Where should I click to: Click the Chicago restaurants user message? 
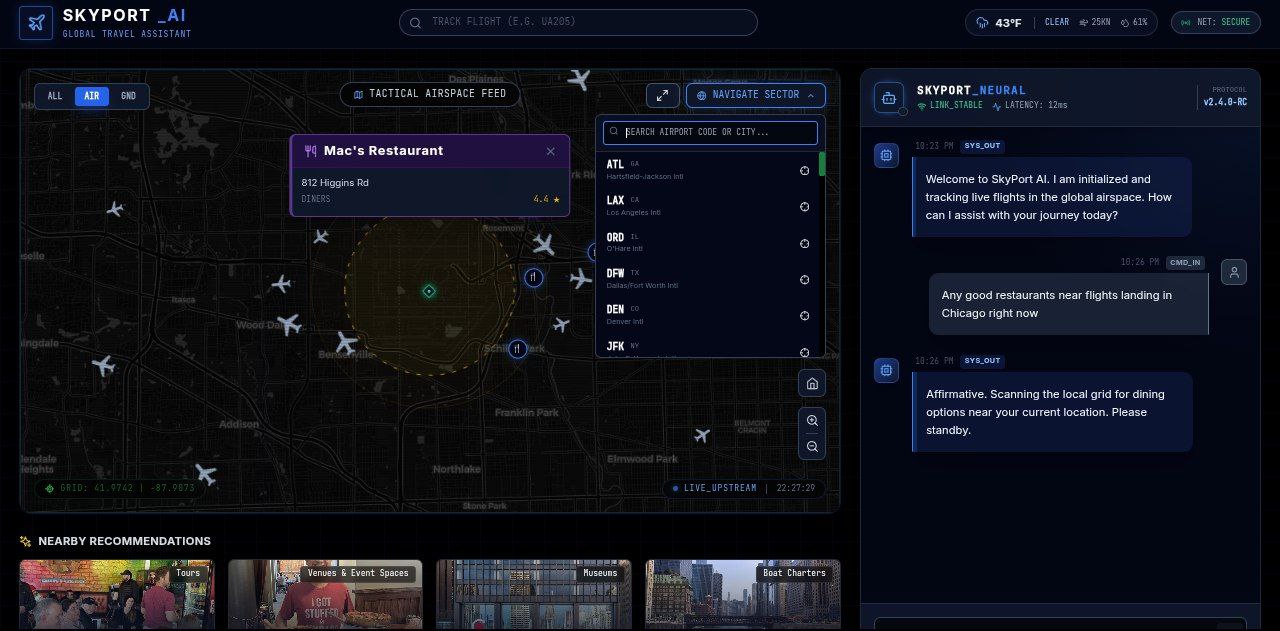1069,304
